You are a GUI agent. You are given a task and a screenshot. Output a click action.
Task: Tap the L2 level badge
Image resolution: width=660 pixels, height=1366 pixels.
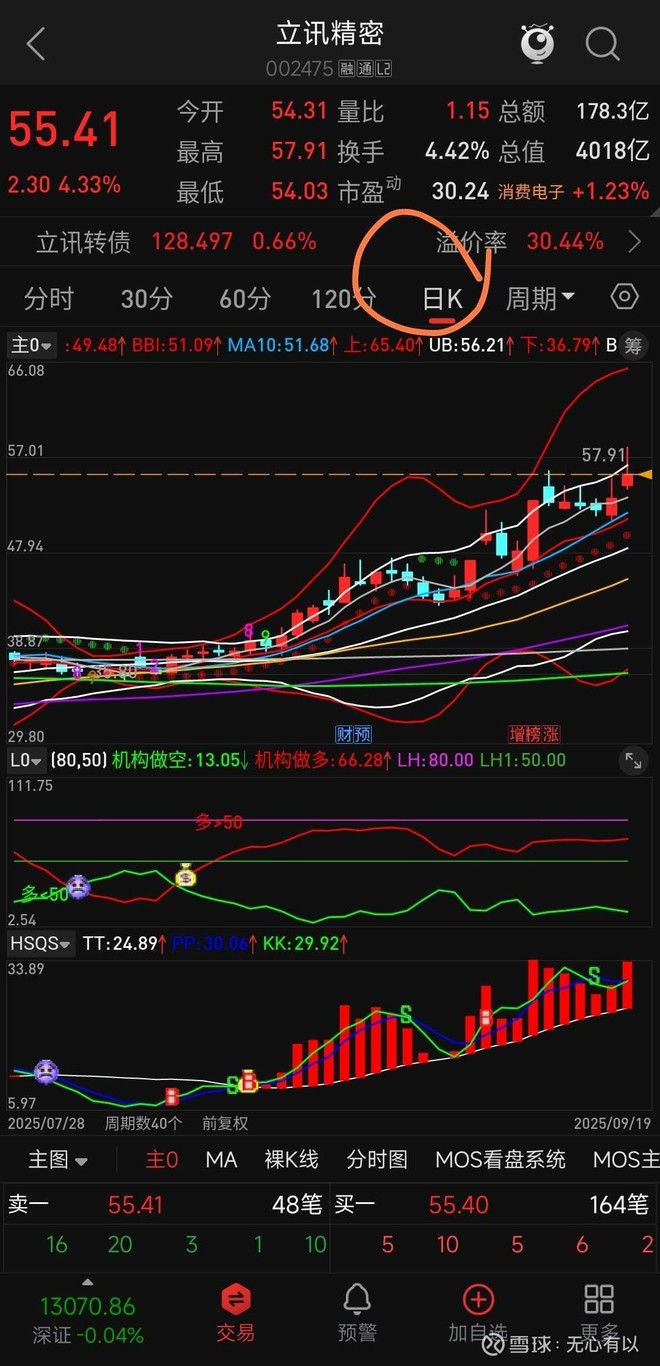coord(382,69)
